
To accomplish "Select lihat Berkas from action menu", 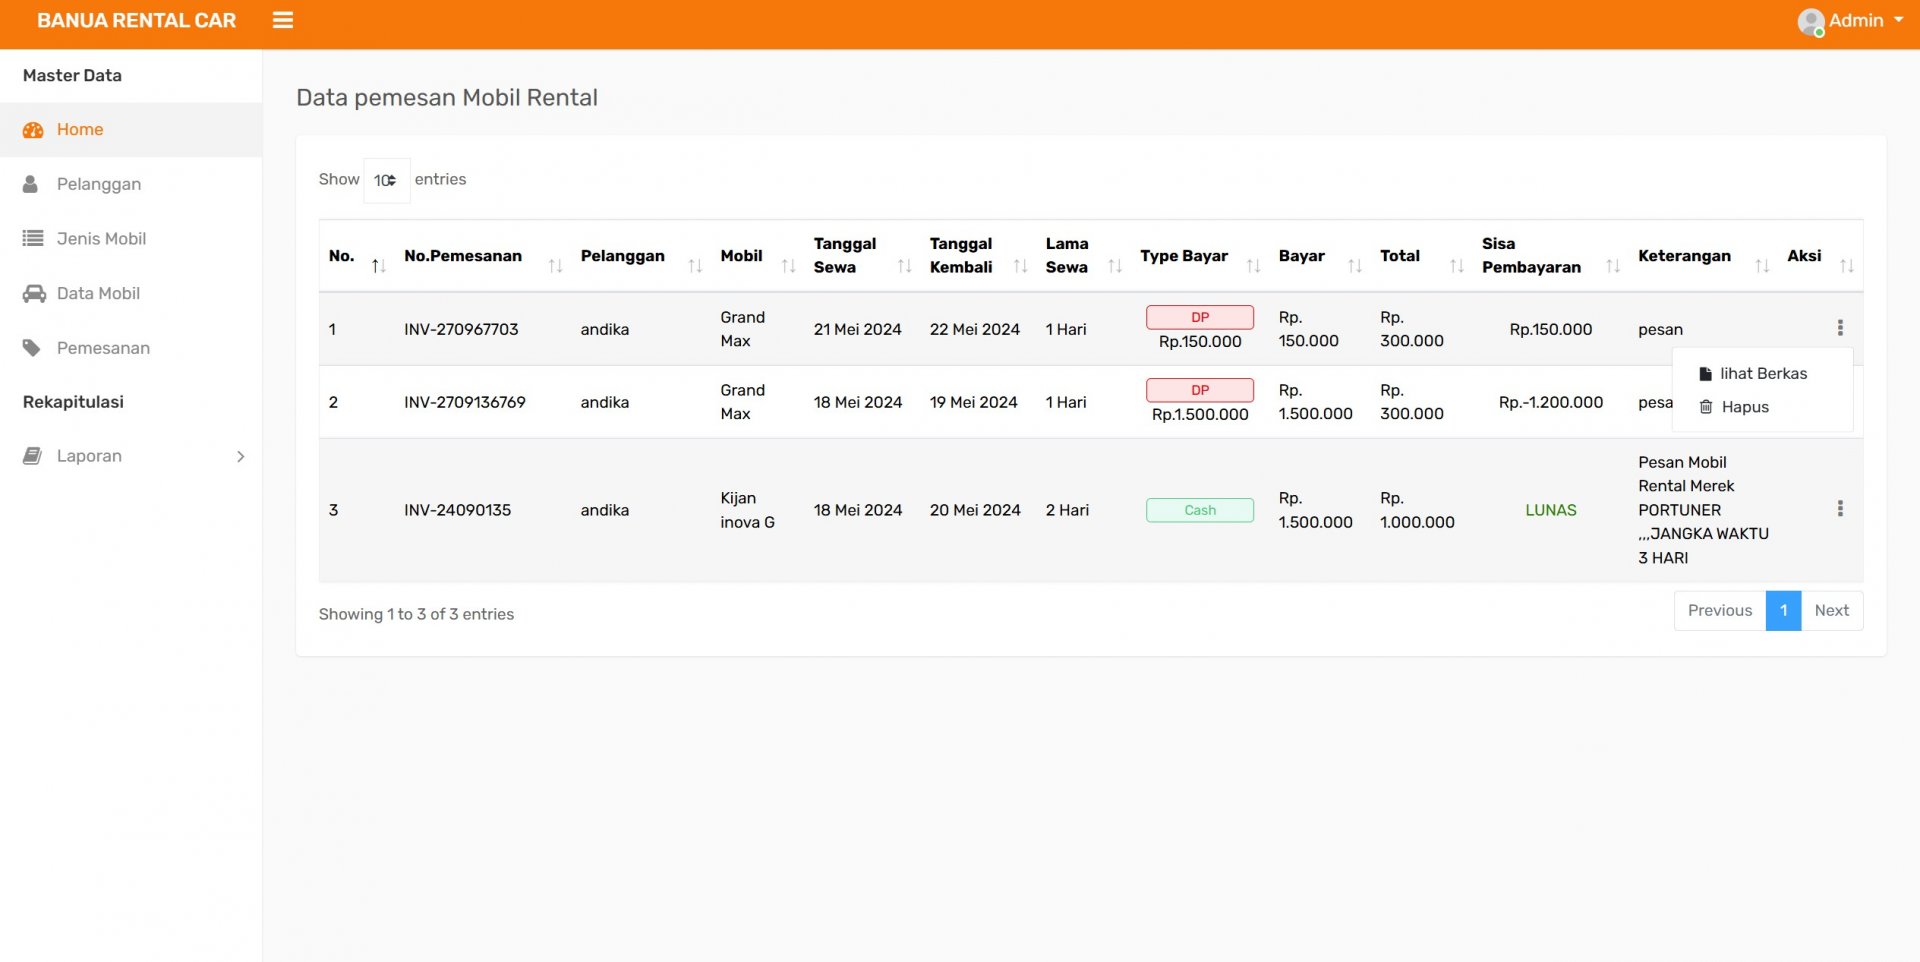I will (x=1762, y=374).
